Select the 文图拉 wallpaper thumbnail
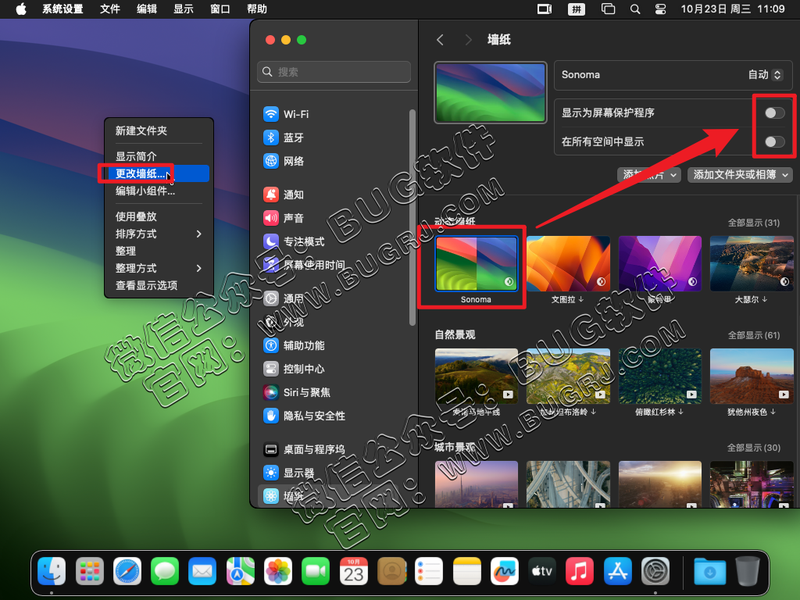Viewport: 800px width, 600px height. click(x=568, y=264)
